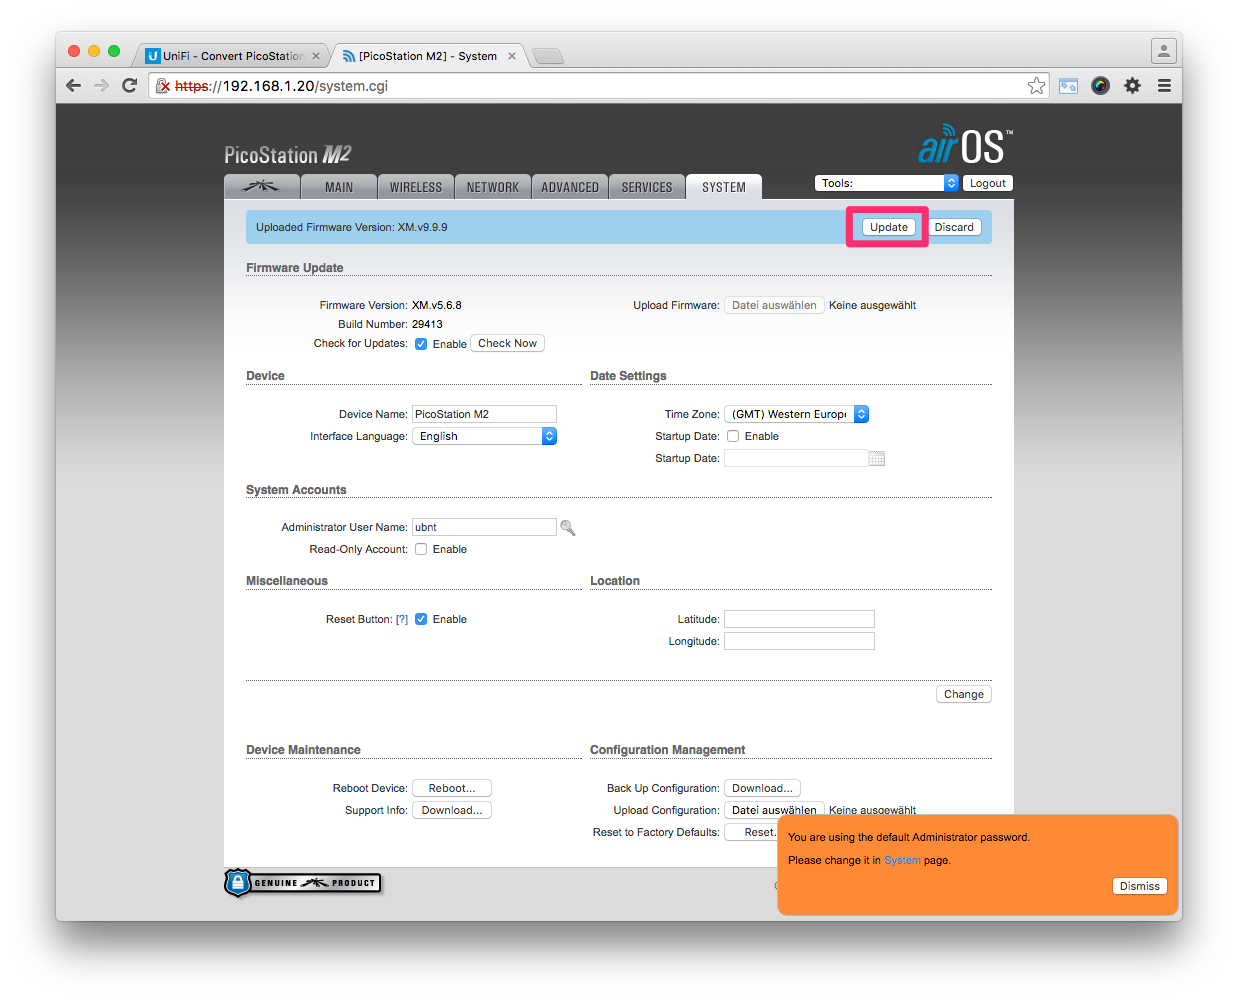Click the extension icon right of the bookmark star
Screen dimensions: 1238x1001
1068,86
